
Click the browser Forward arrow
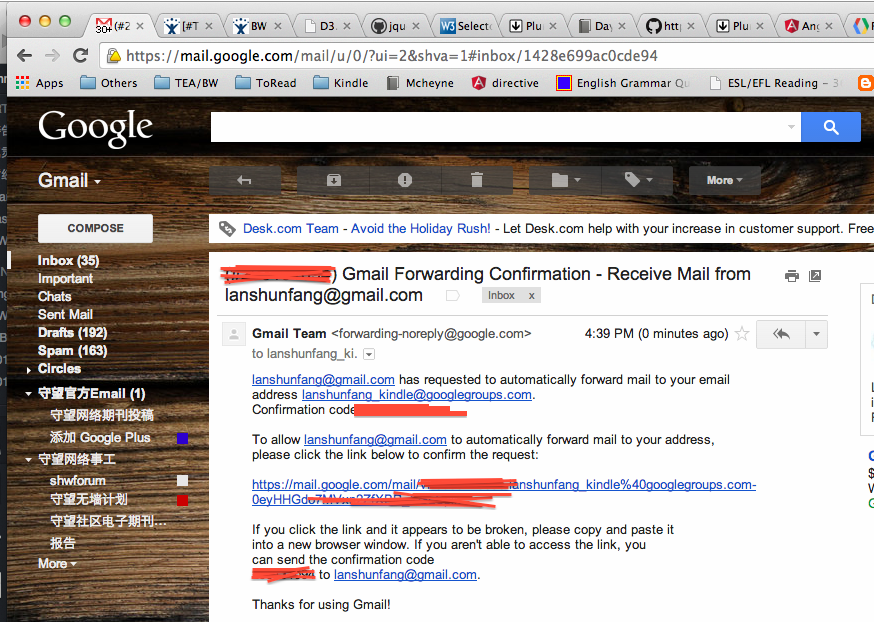click(52, 55)
